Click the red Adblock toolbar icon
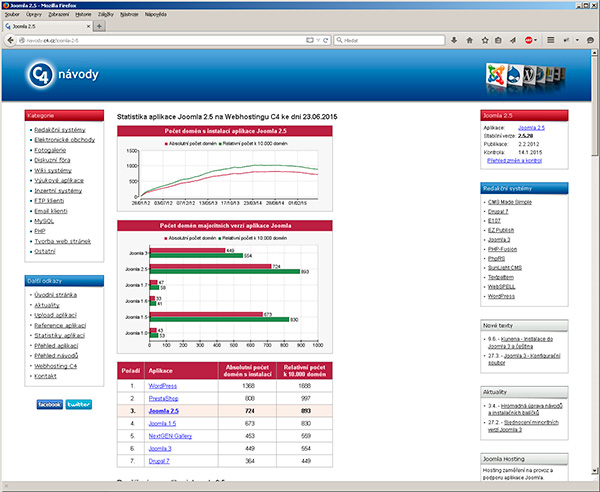The image size is (600, 492). 527,39
